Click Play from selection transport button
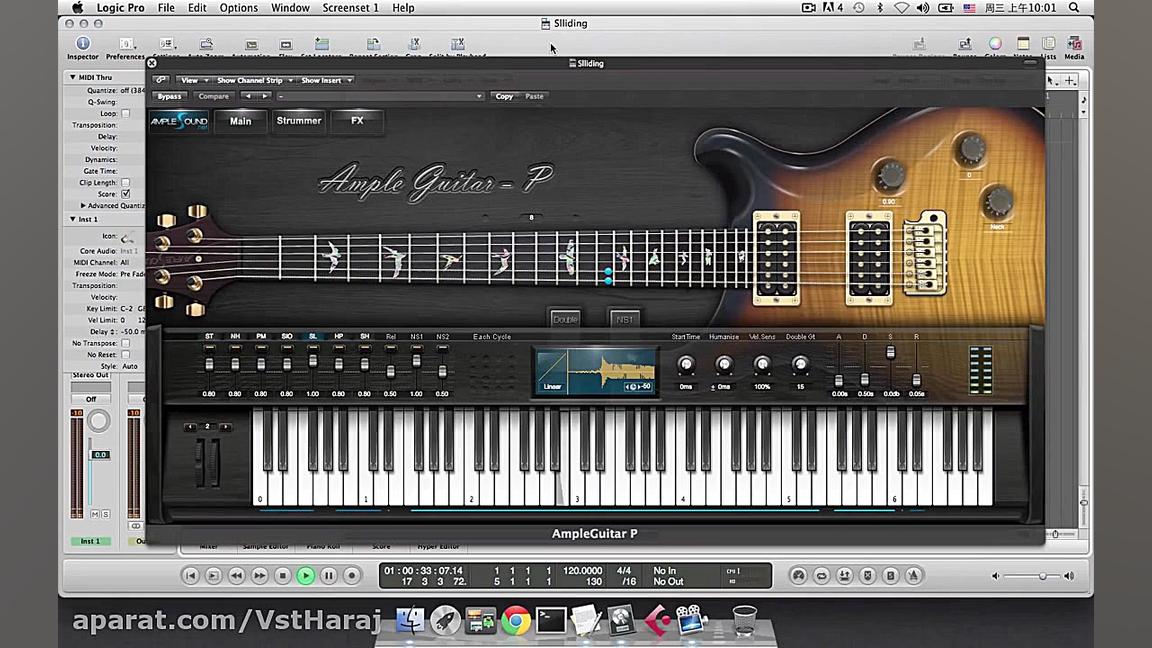The image size is (1152, 648). 213,576
